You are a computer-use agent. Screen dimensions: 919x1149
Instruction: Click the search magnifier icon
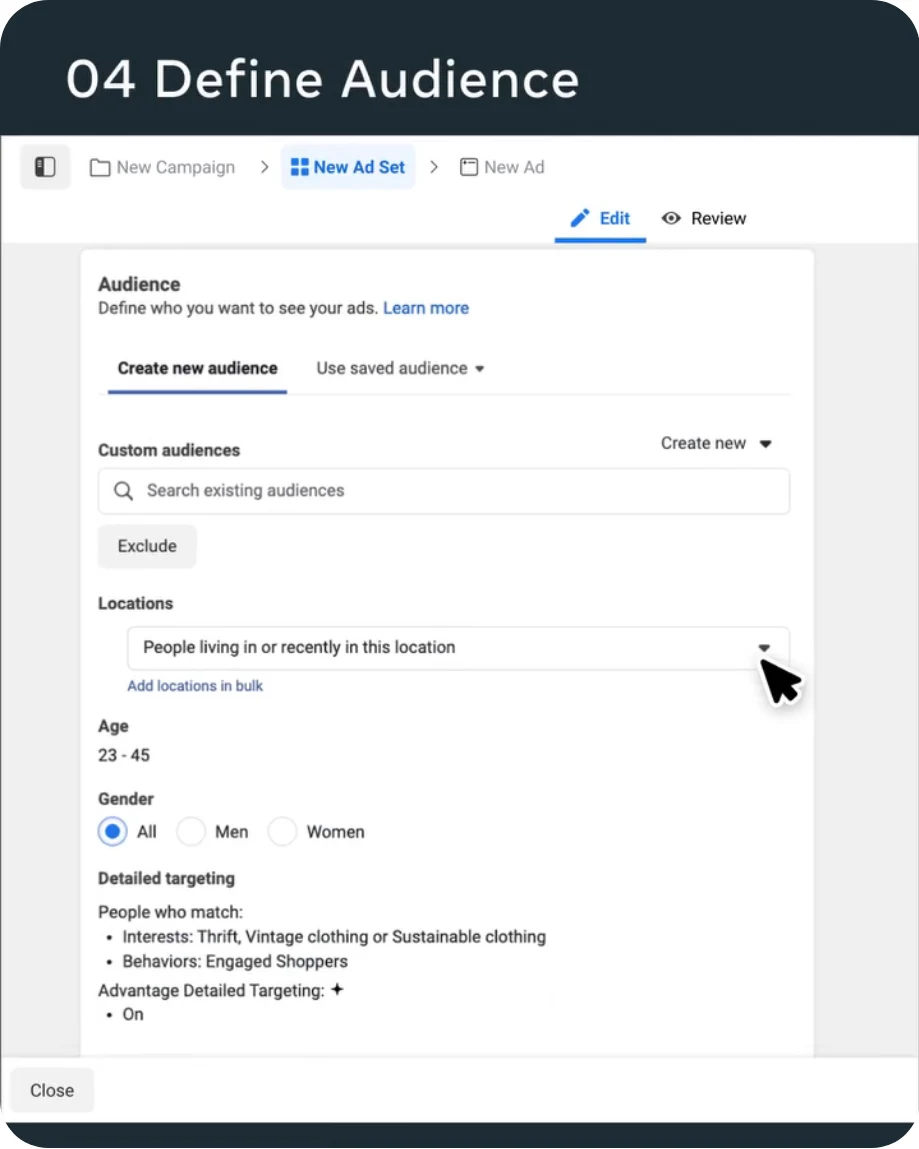click(x=124, y=491)
